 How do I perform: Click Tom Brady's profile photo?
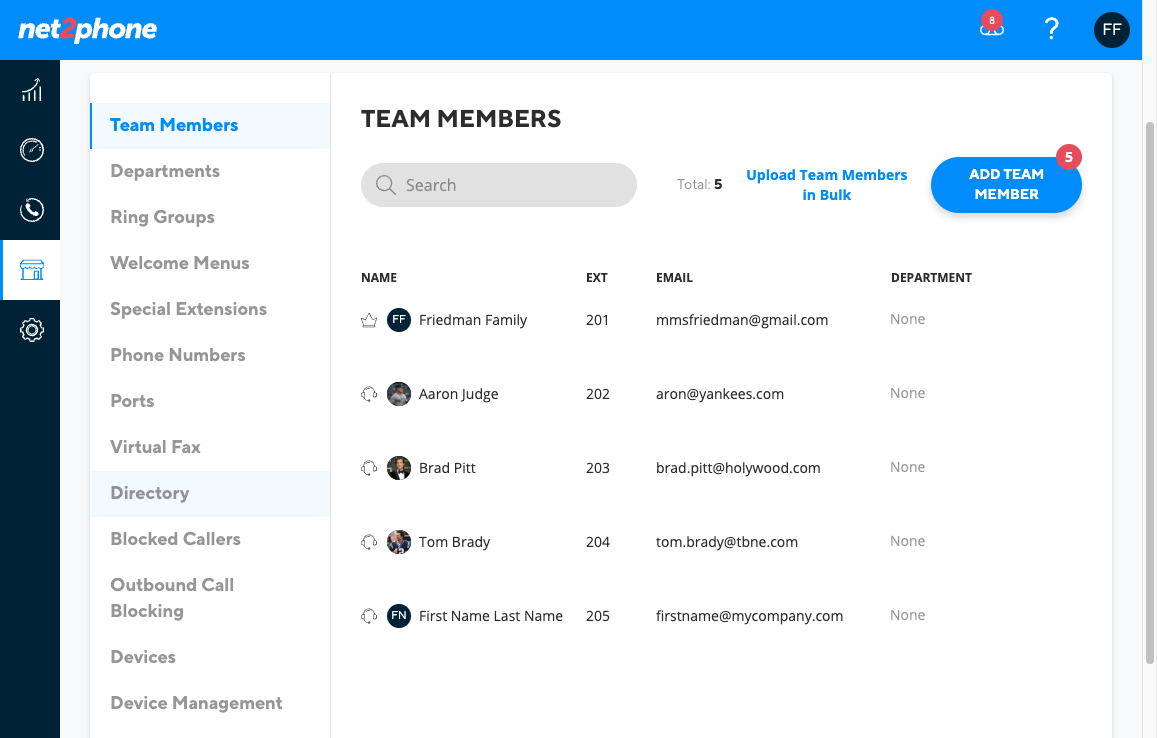pos(399,542)
